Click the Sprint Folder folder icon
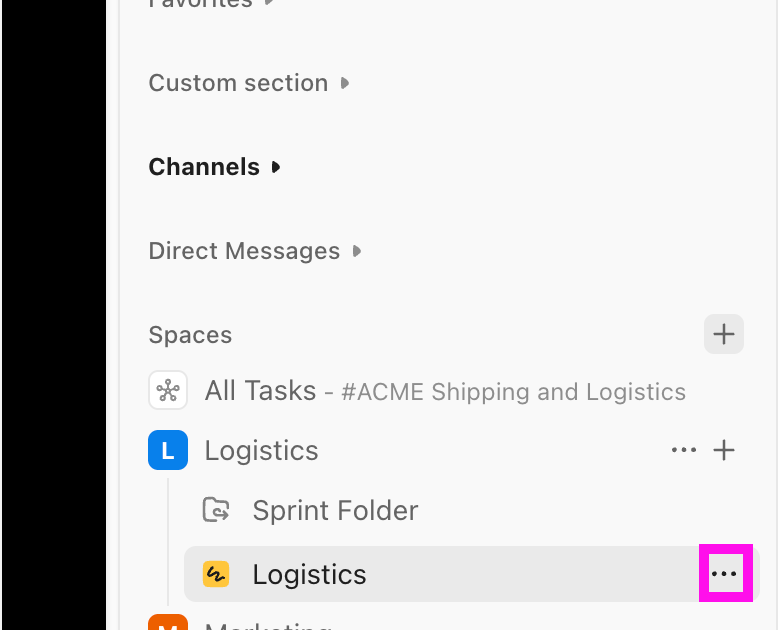 [216, 510]
